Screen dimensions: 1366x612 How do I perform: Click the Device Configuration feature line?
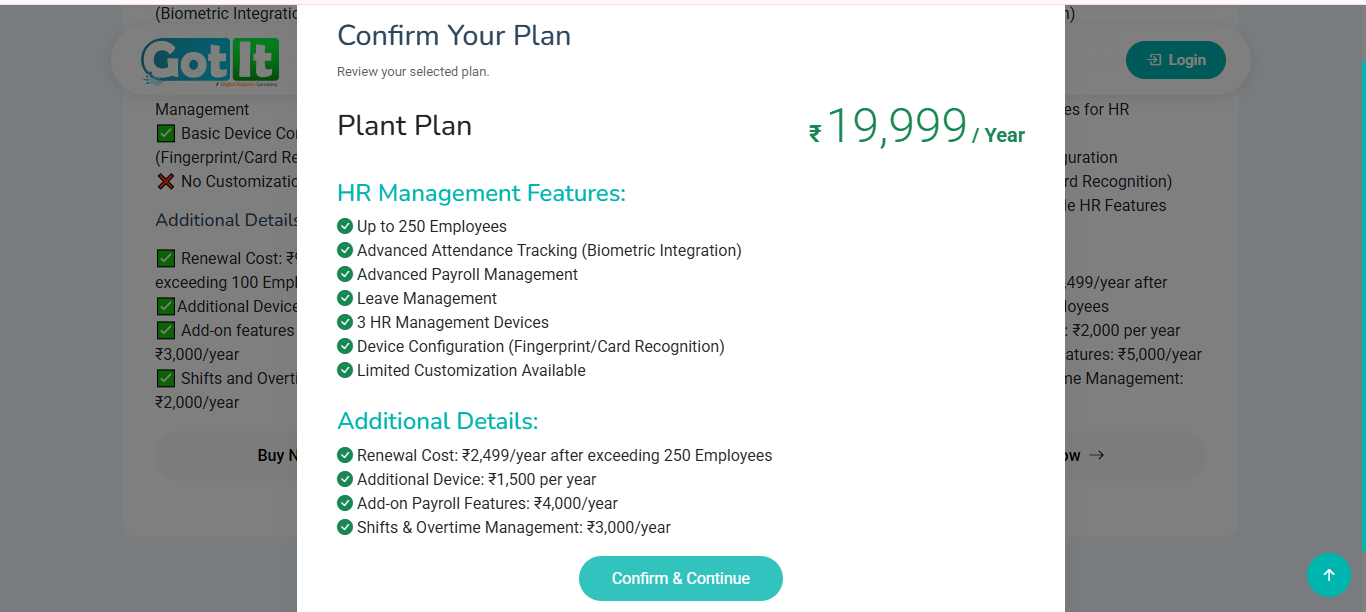point(540,346)
